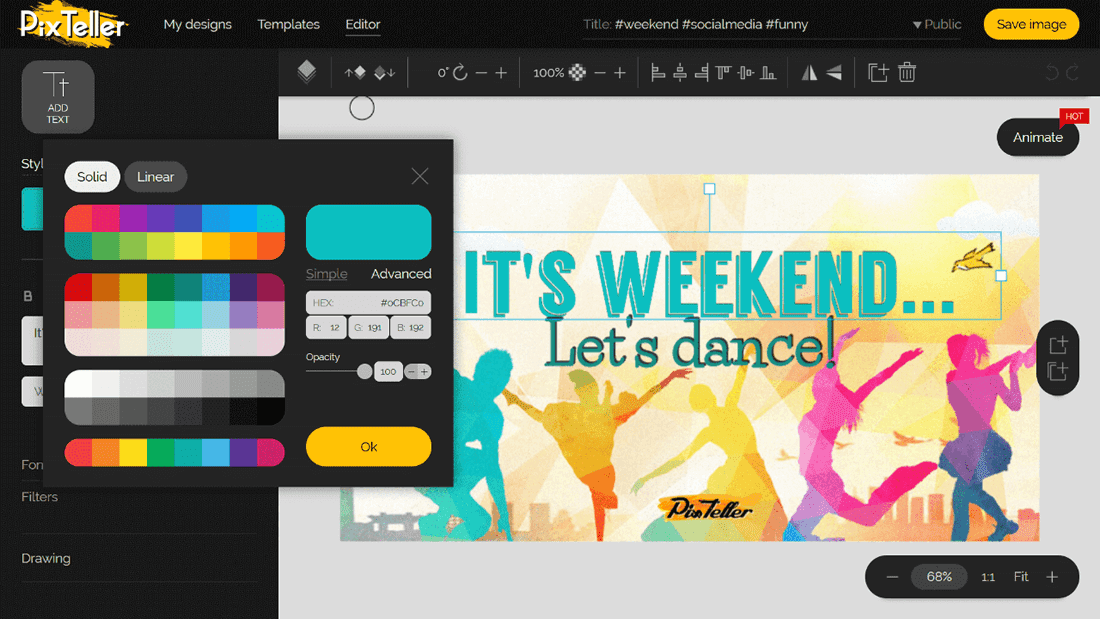Click the delete trash icon
This screenshot has width=1100, height=619.
(x=907, y=72)
